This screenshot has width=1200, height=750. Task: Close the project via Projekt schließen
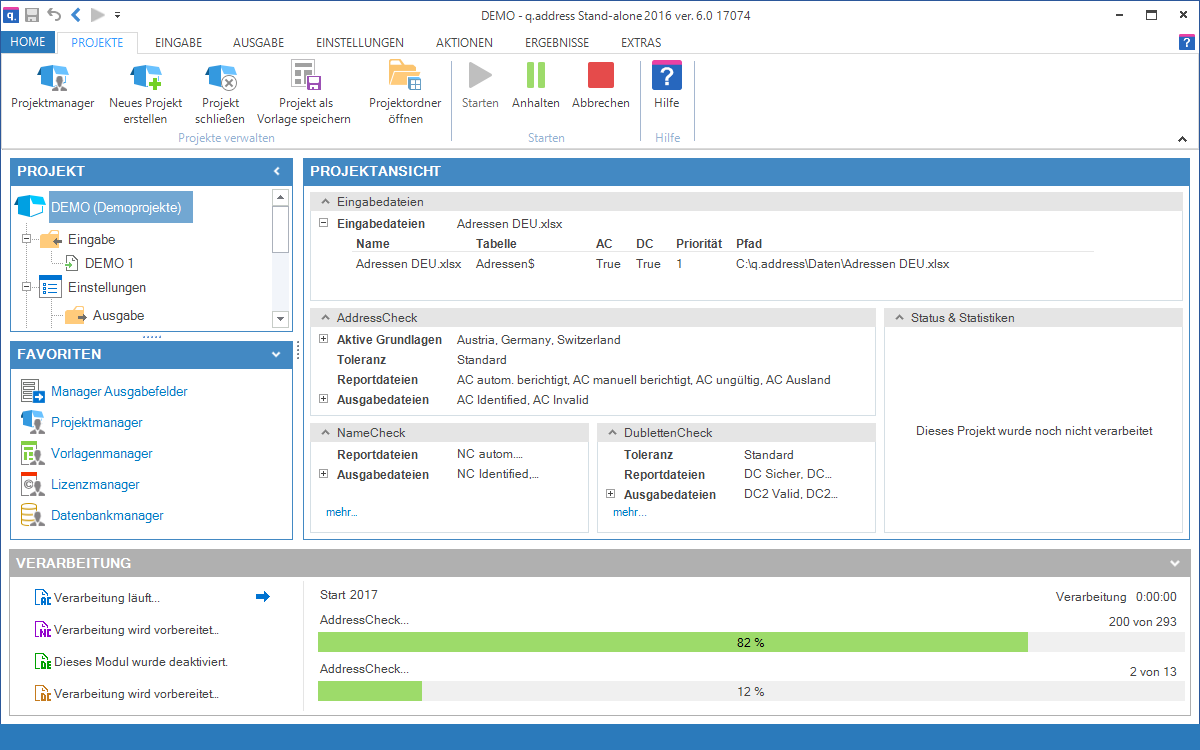(220, 94)
